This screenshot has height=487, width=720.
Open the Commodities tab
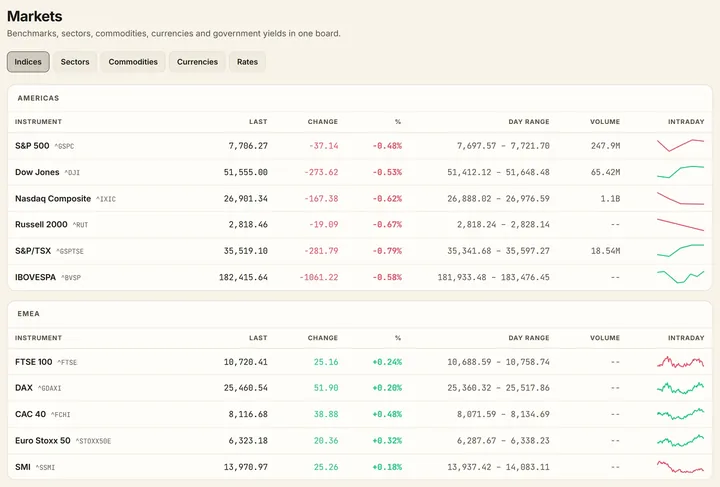(133, 62)
